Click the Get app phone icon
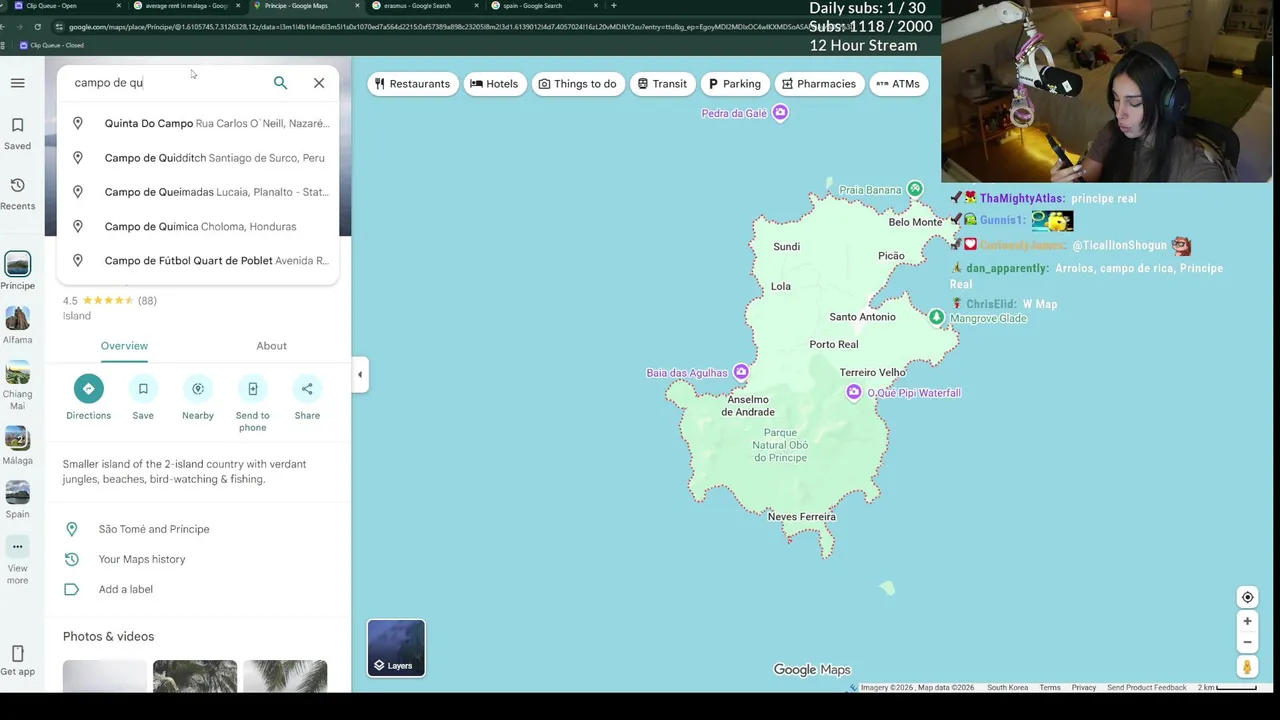The image size is (1280, 720). [17, 655]
